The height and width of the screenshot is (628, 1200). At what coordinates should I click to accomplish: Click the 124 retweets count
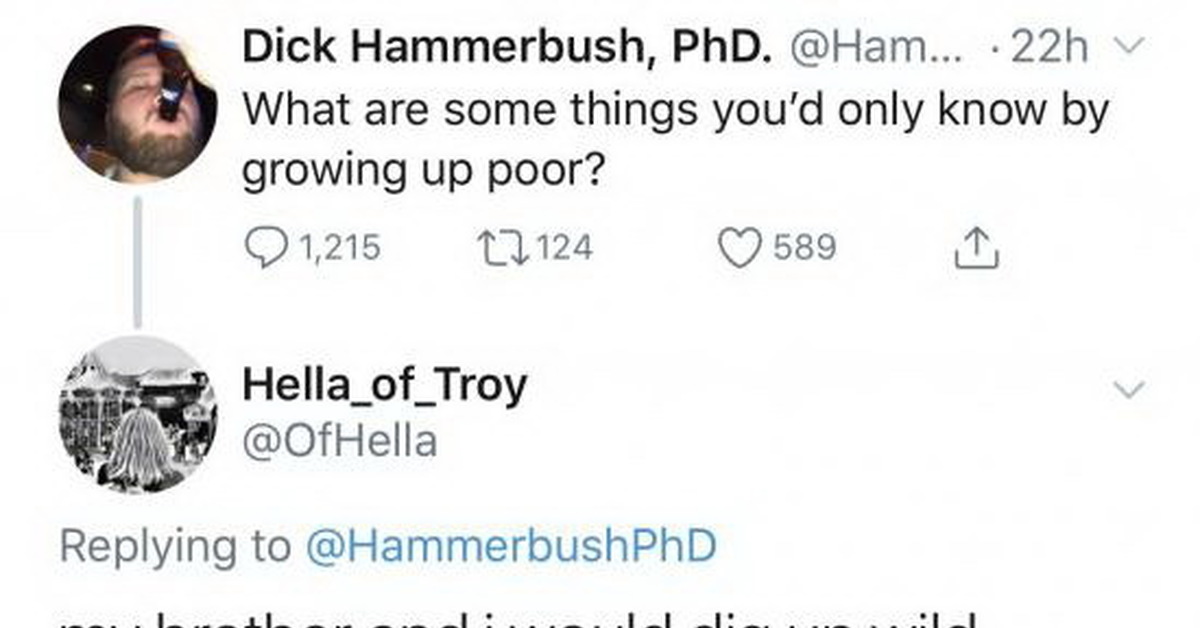coord(566,247)
